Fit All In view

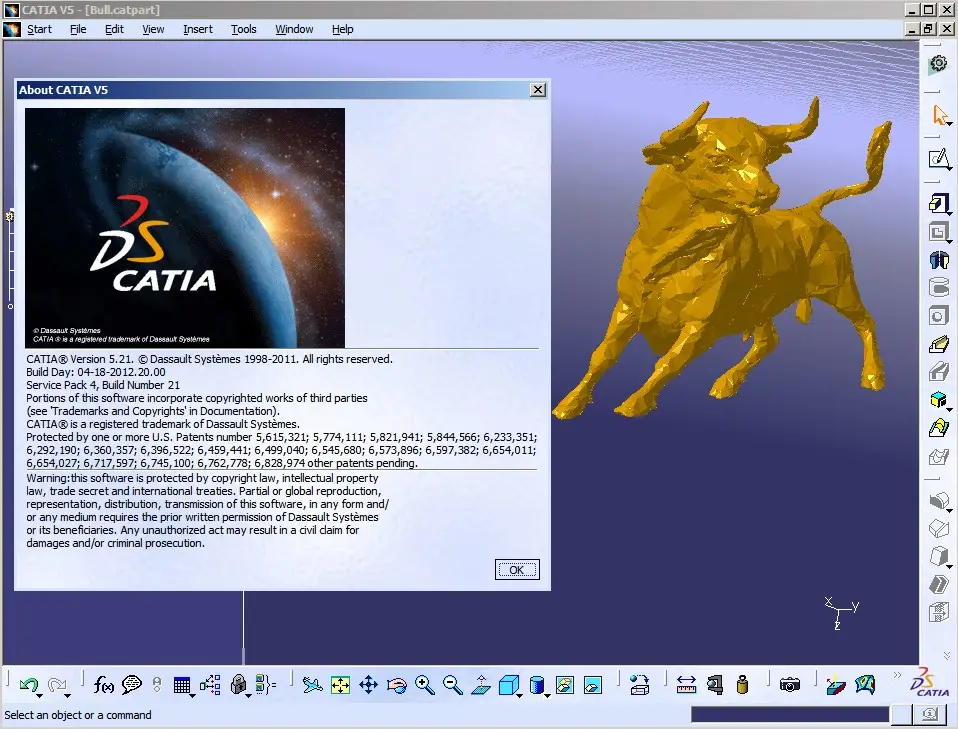pyautogui.click(x=340, y=685)
